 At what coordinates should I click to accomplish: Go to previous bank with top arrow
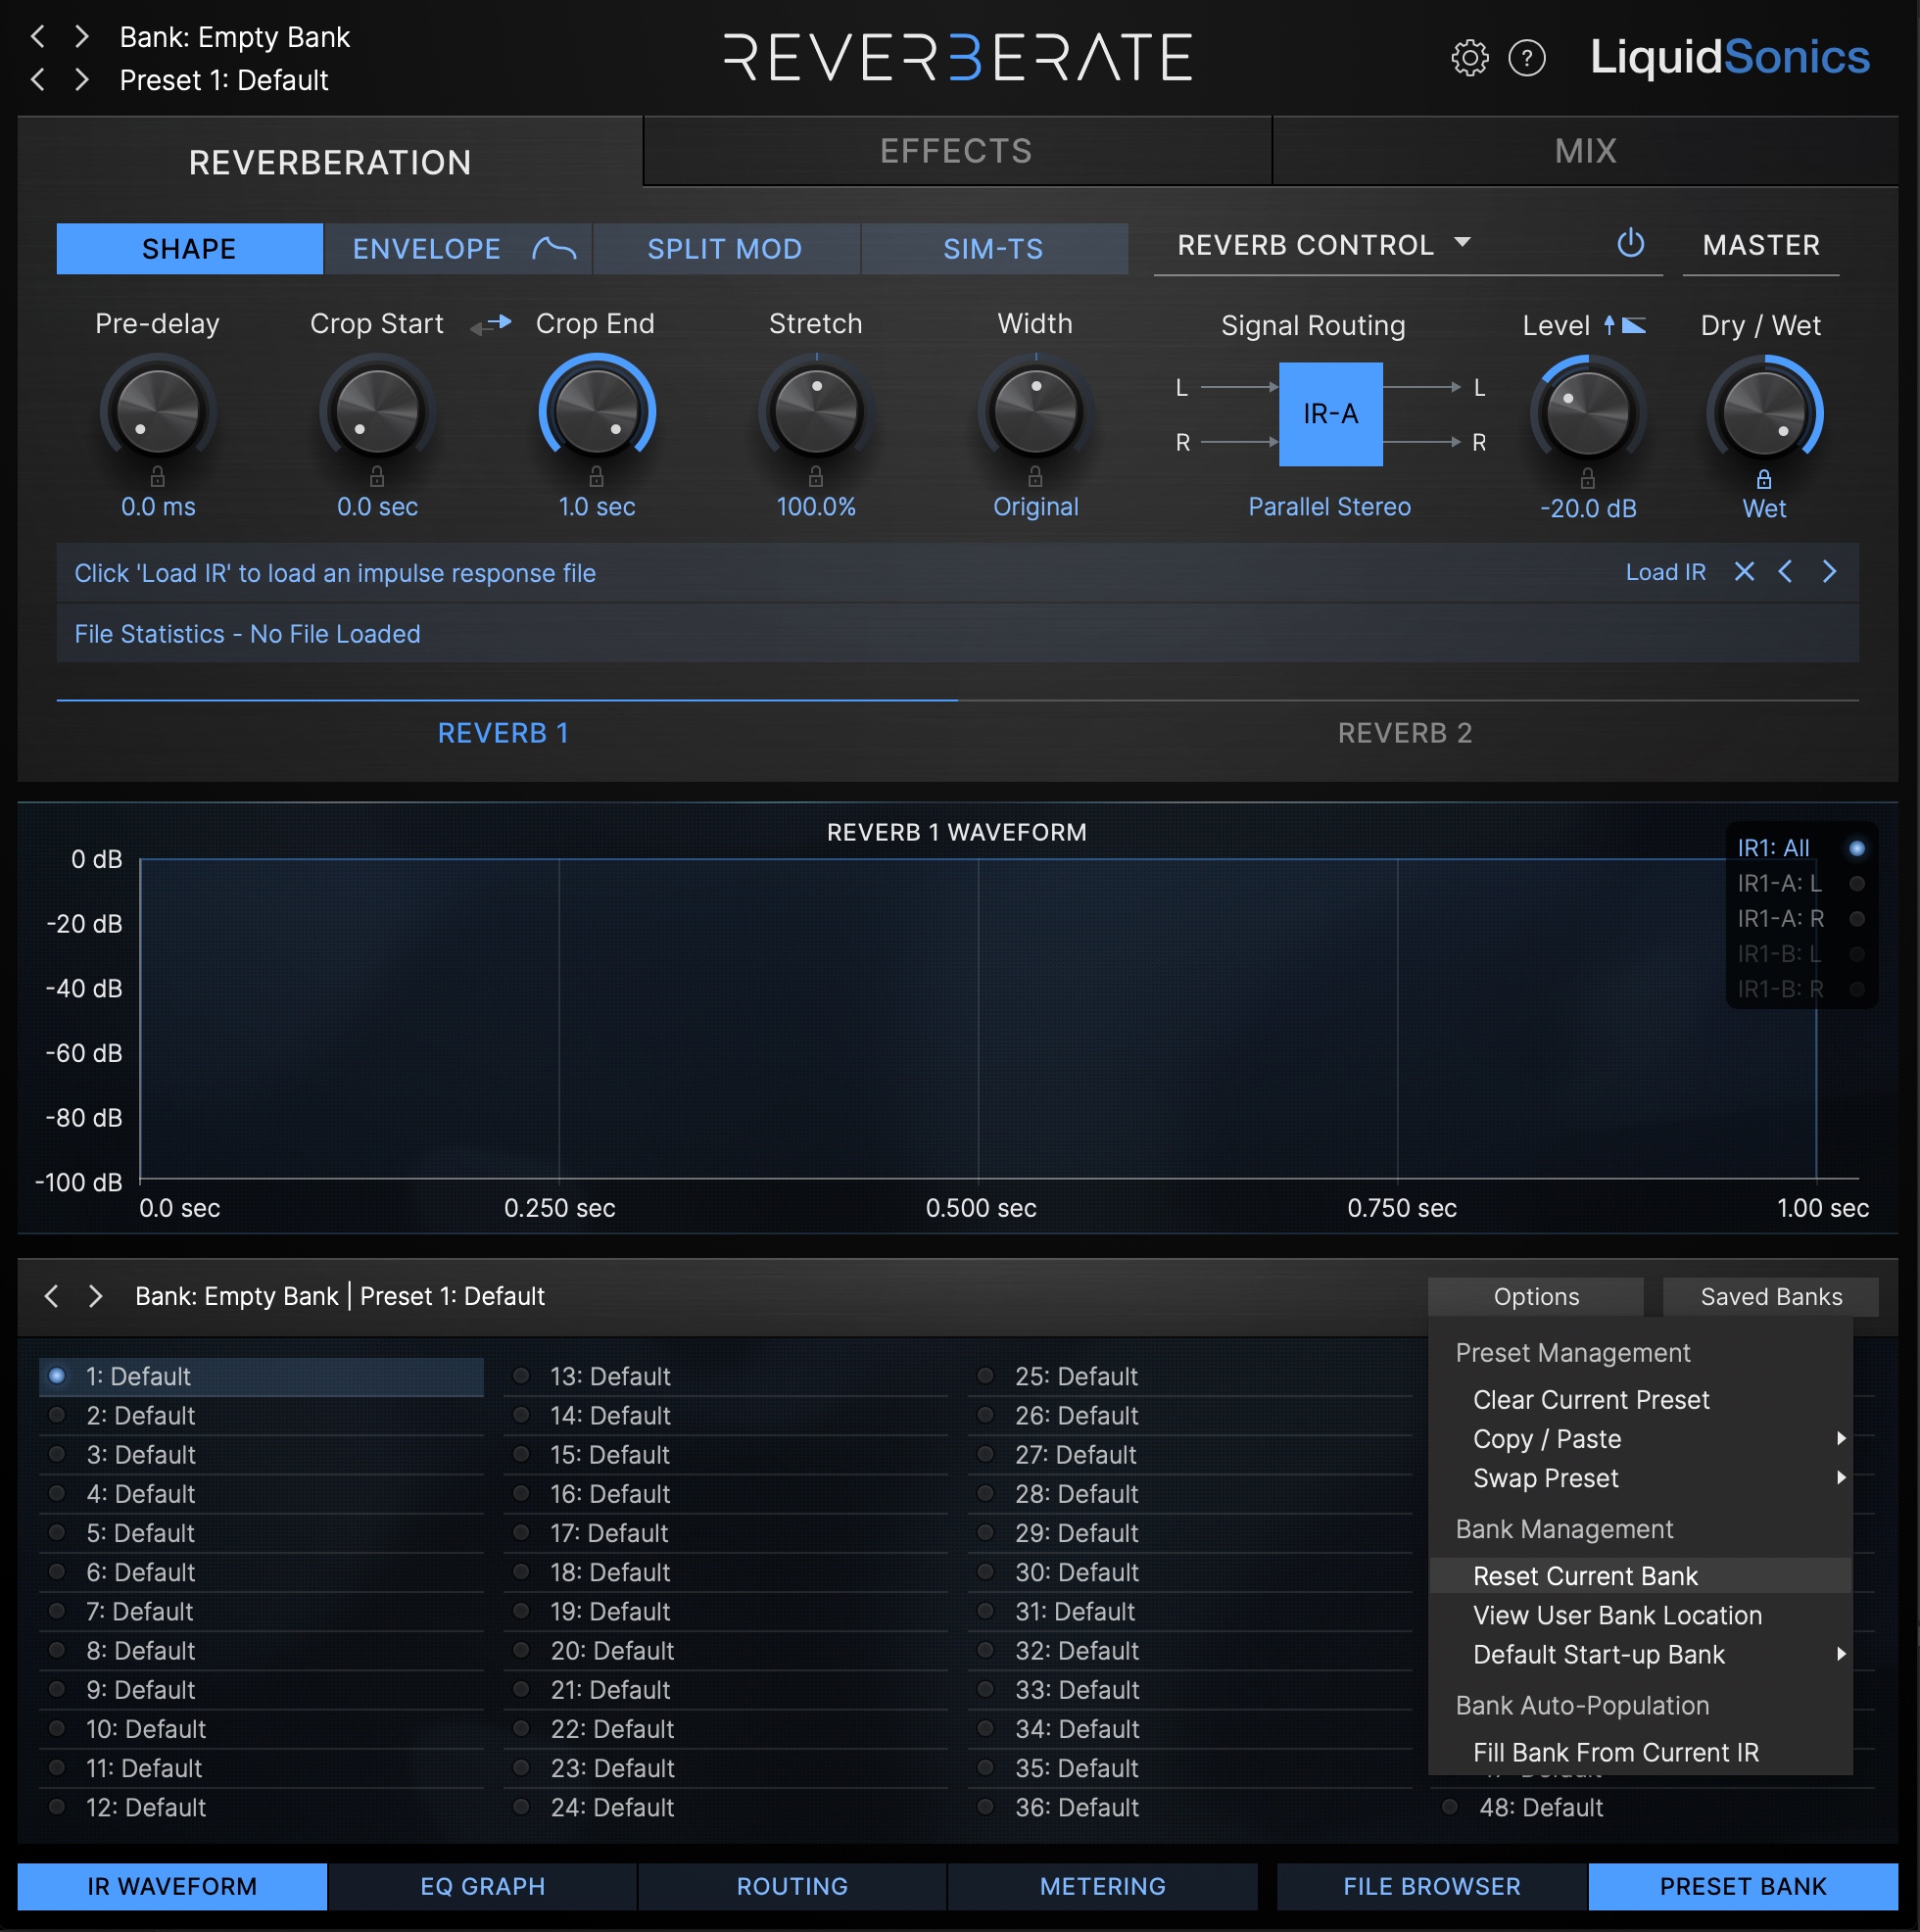[x=38, y=37]
